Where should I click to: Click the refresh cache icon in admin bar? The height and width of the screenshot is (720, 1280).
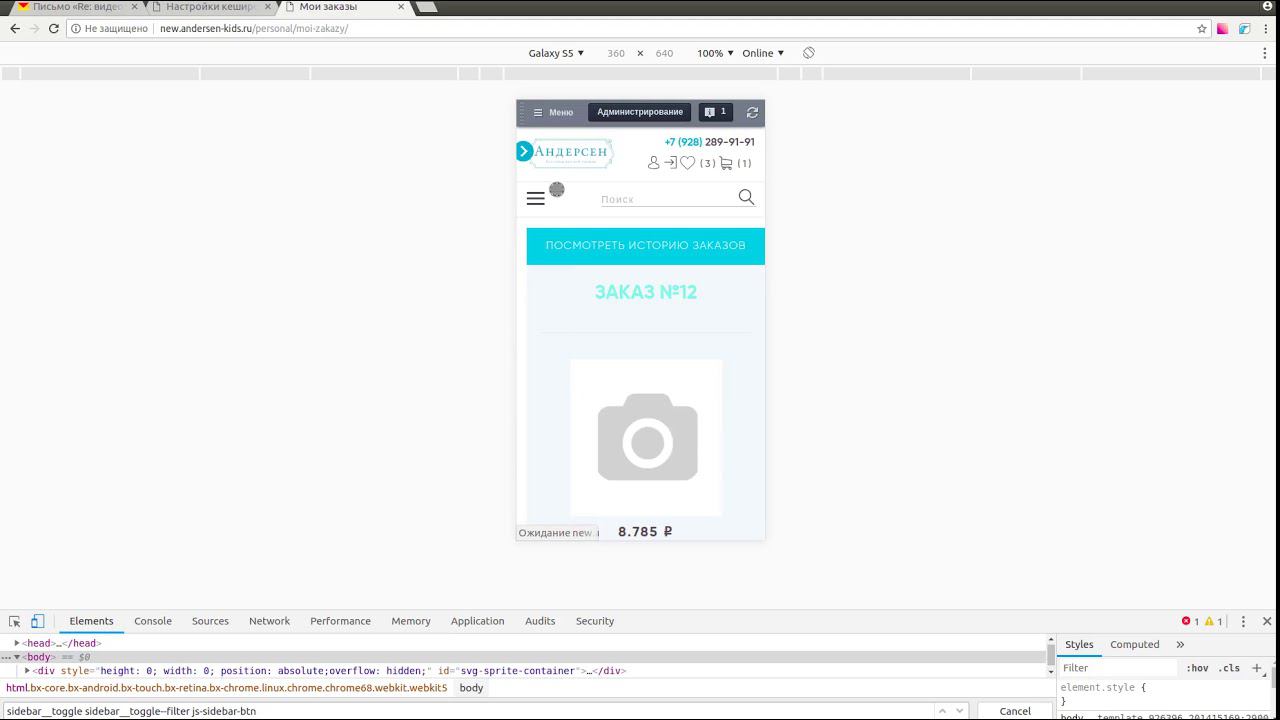coord(752,112)
